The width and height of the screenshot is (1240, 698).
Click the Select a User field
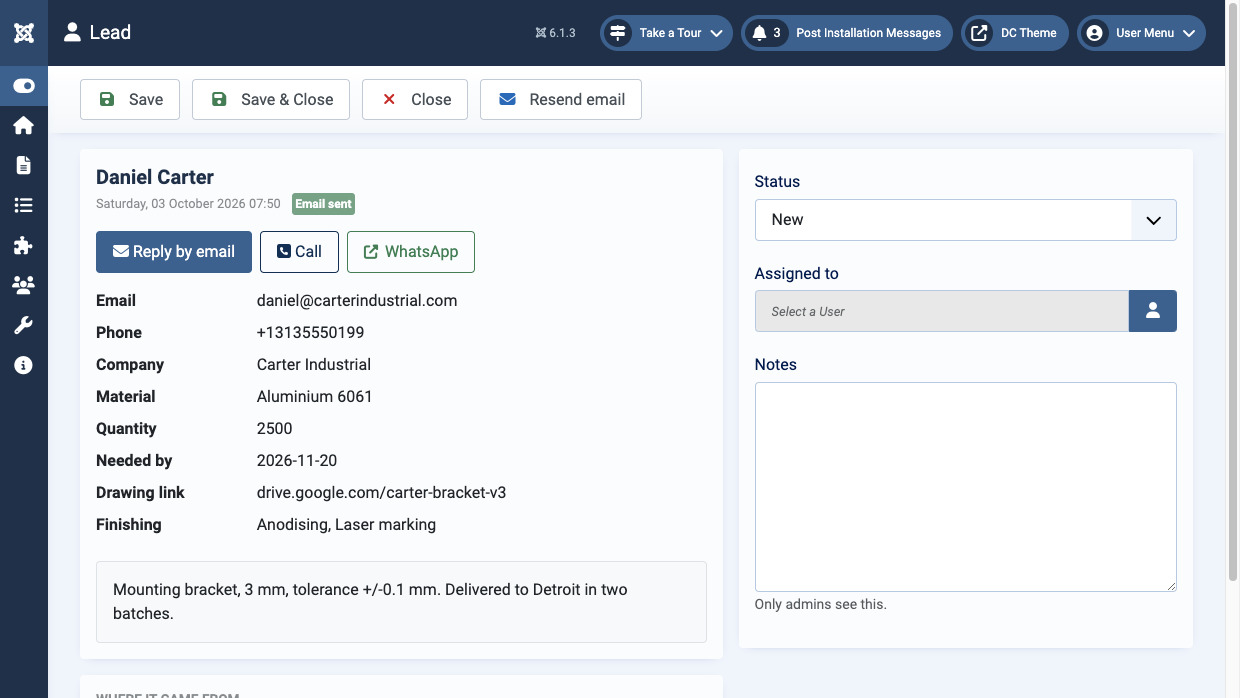pos(942,311)
